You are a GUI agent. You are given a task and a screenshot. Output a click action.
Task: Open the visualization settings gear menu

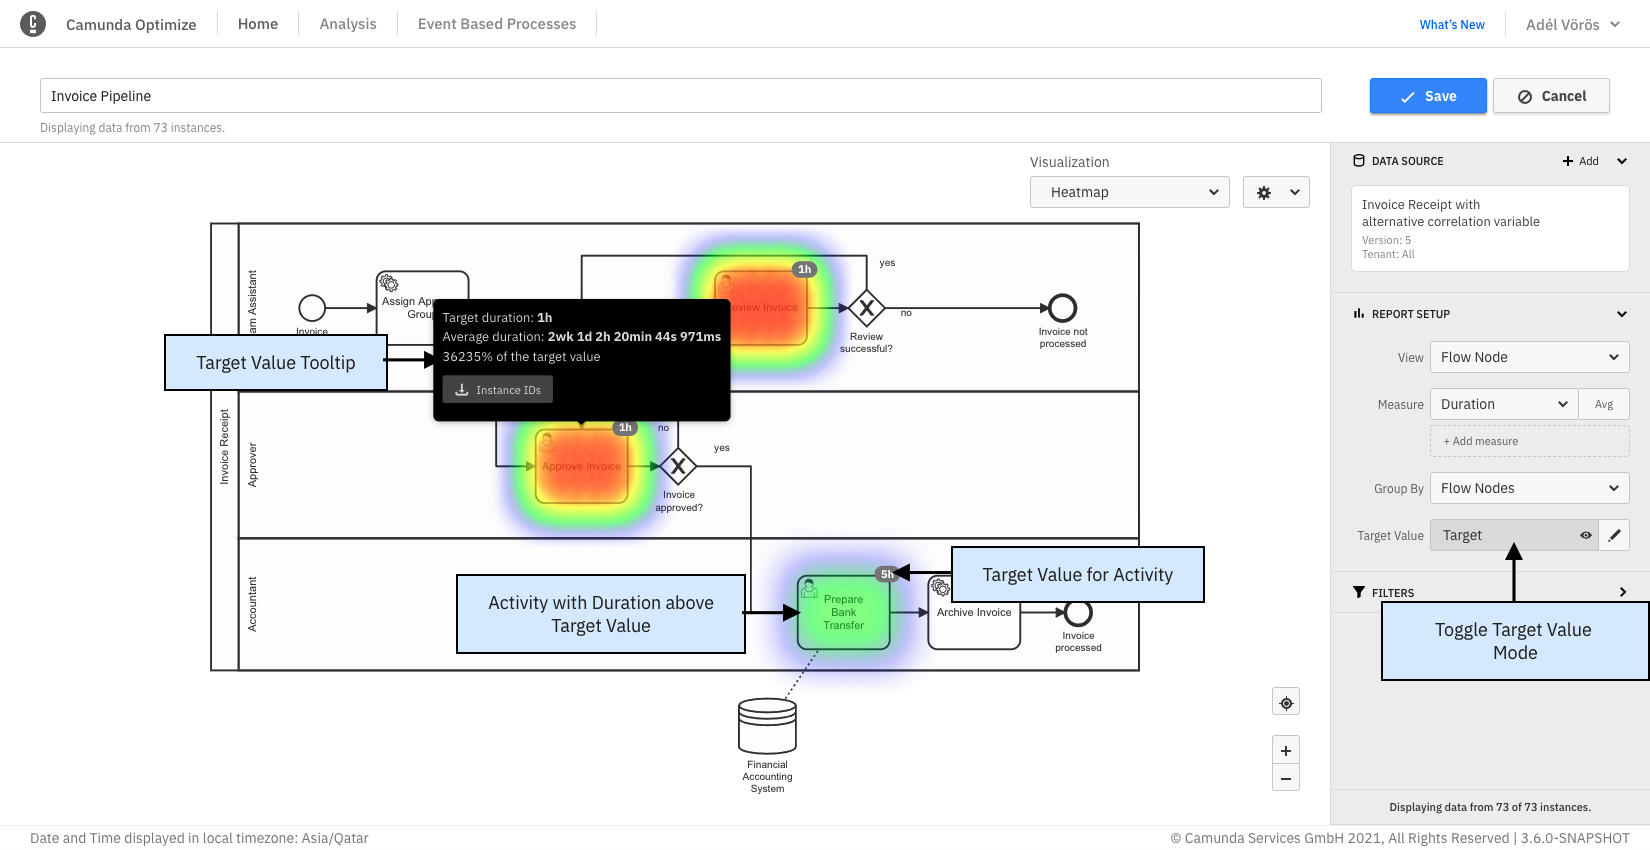1275,192
